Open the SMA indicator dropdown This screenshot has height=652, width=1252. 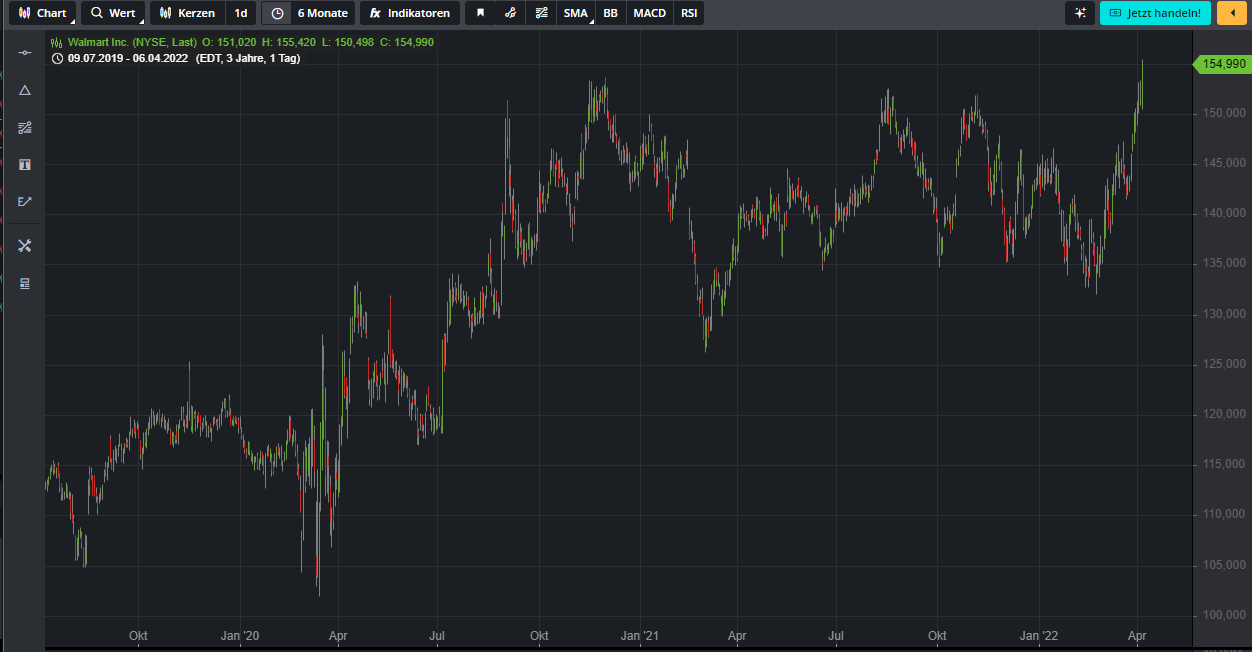point(576,13)
